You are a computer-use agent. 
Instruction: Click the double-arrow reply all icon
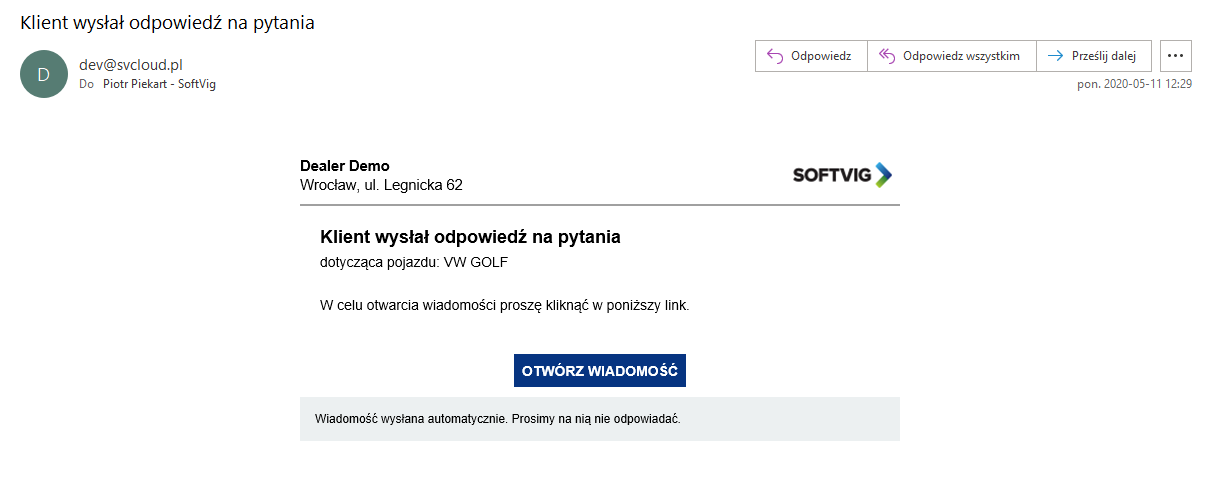tap(886, 56)
